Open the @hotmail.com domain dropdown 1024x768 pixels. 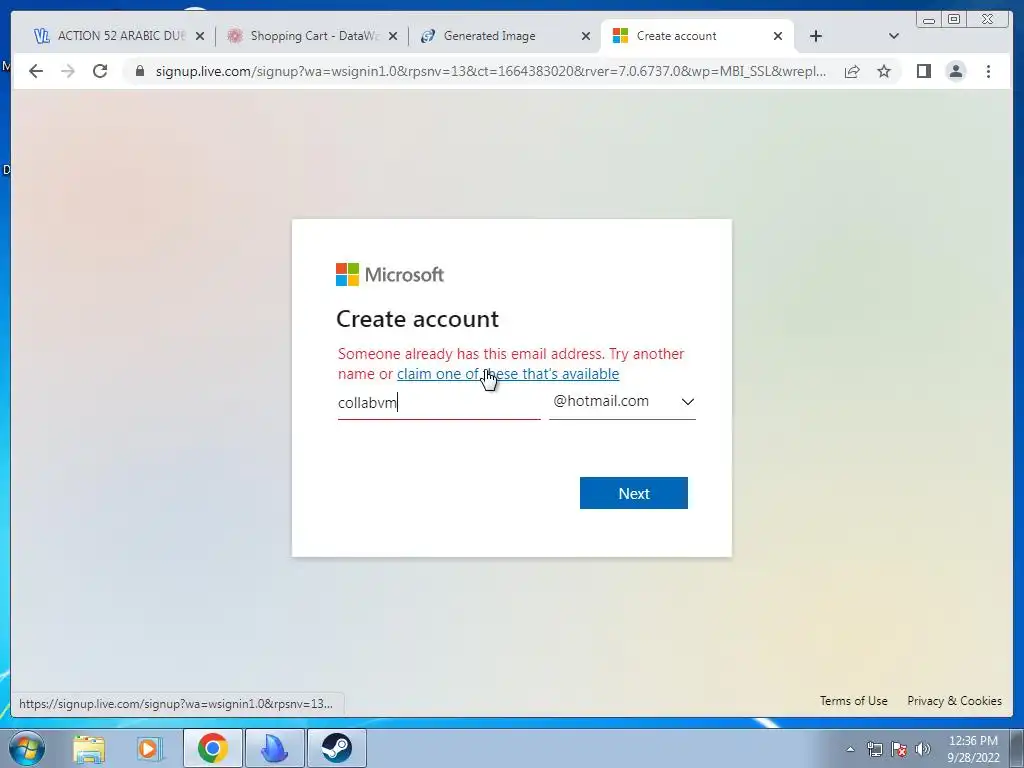tap(622, 402)
